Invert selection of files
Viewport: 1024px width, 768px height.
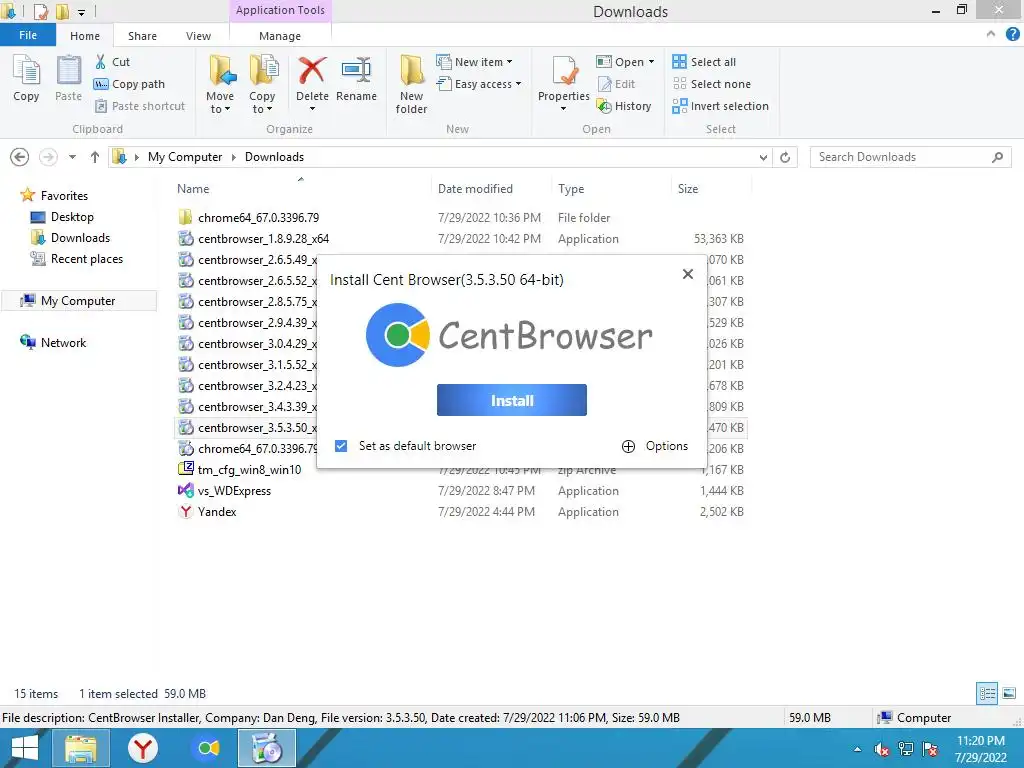tap(720, 106)
